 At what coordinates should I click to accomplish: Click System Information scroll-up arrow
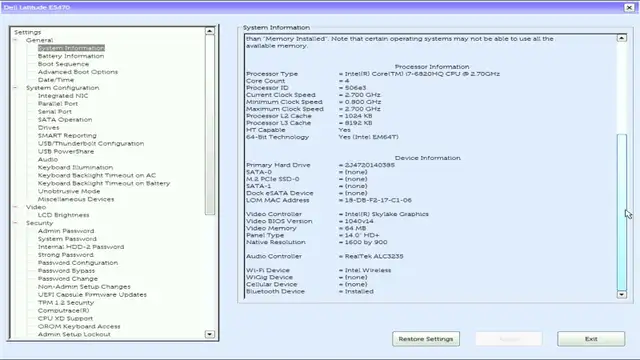(x=622, y=38)
